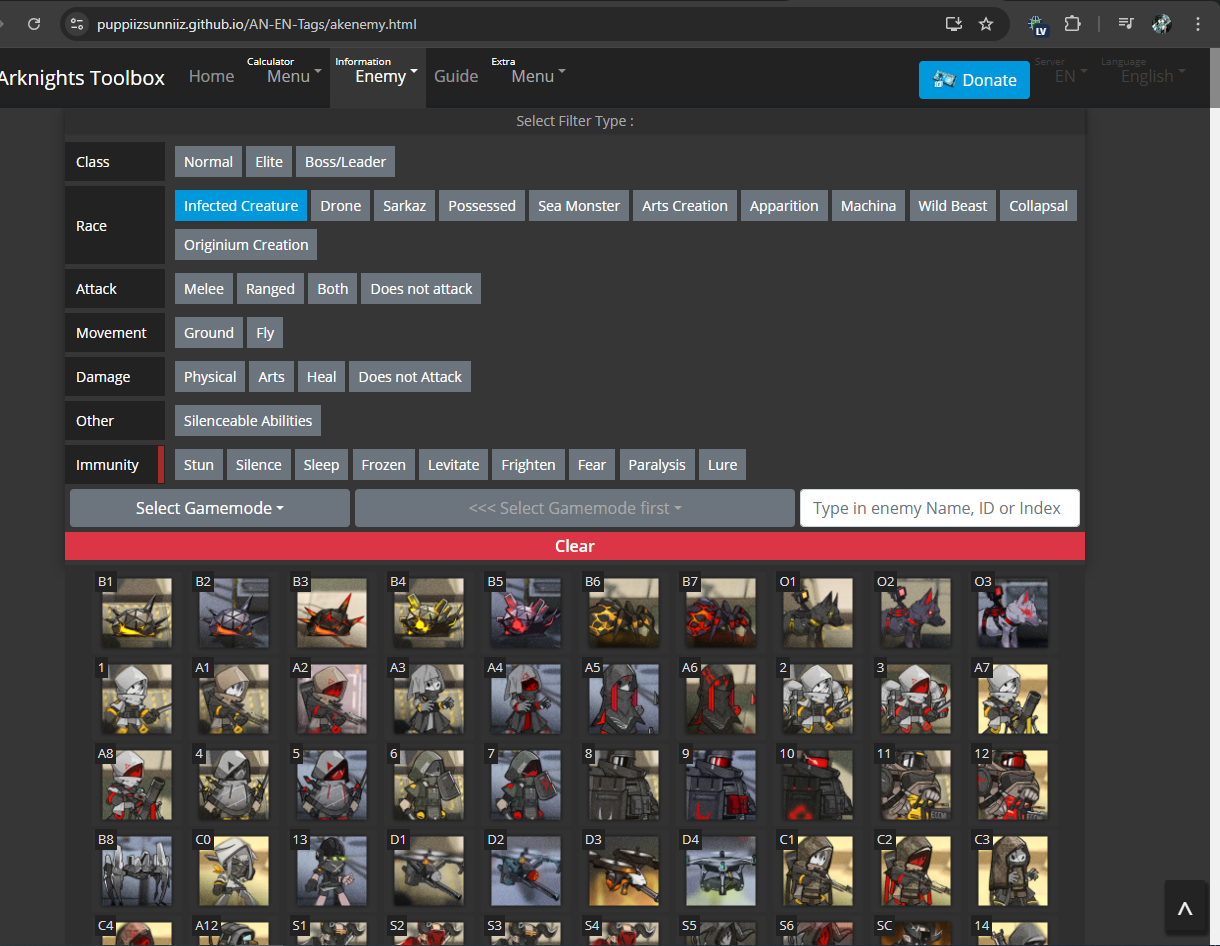Choose the enemy icon labeled B7
The height and width of the screenshot is (946, 1220).
pos(721,612)
